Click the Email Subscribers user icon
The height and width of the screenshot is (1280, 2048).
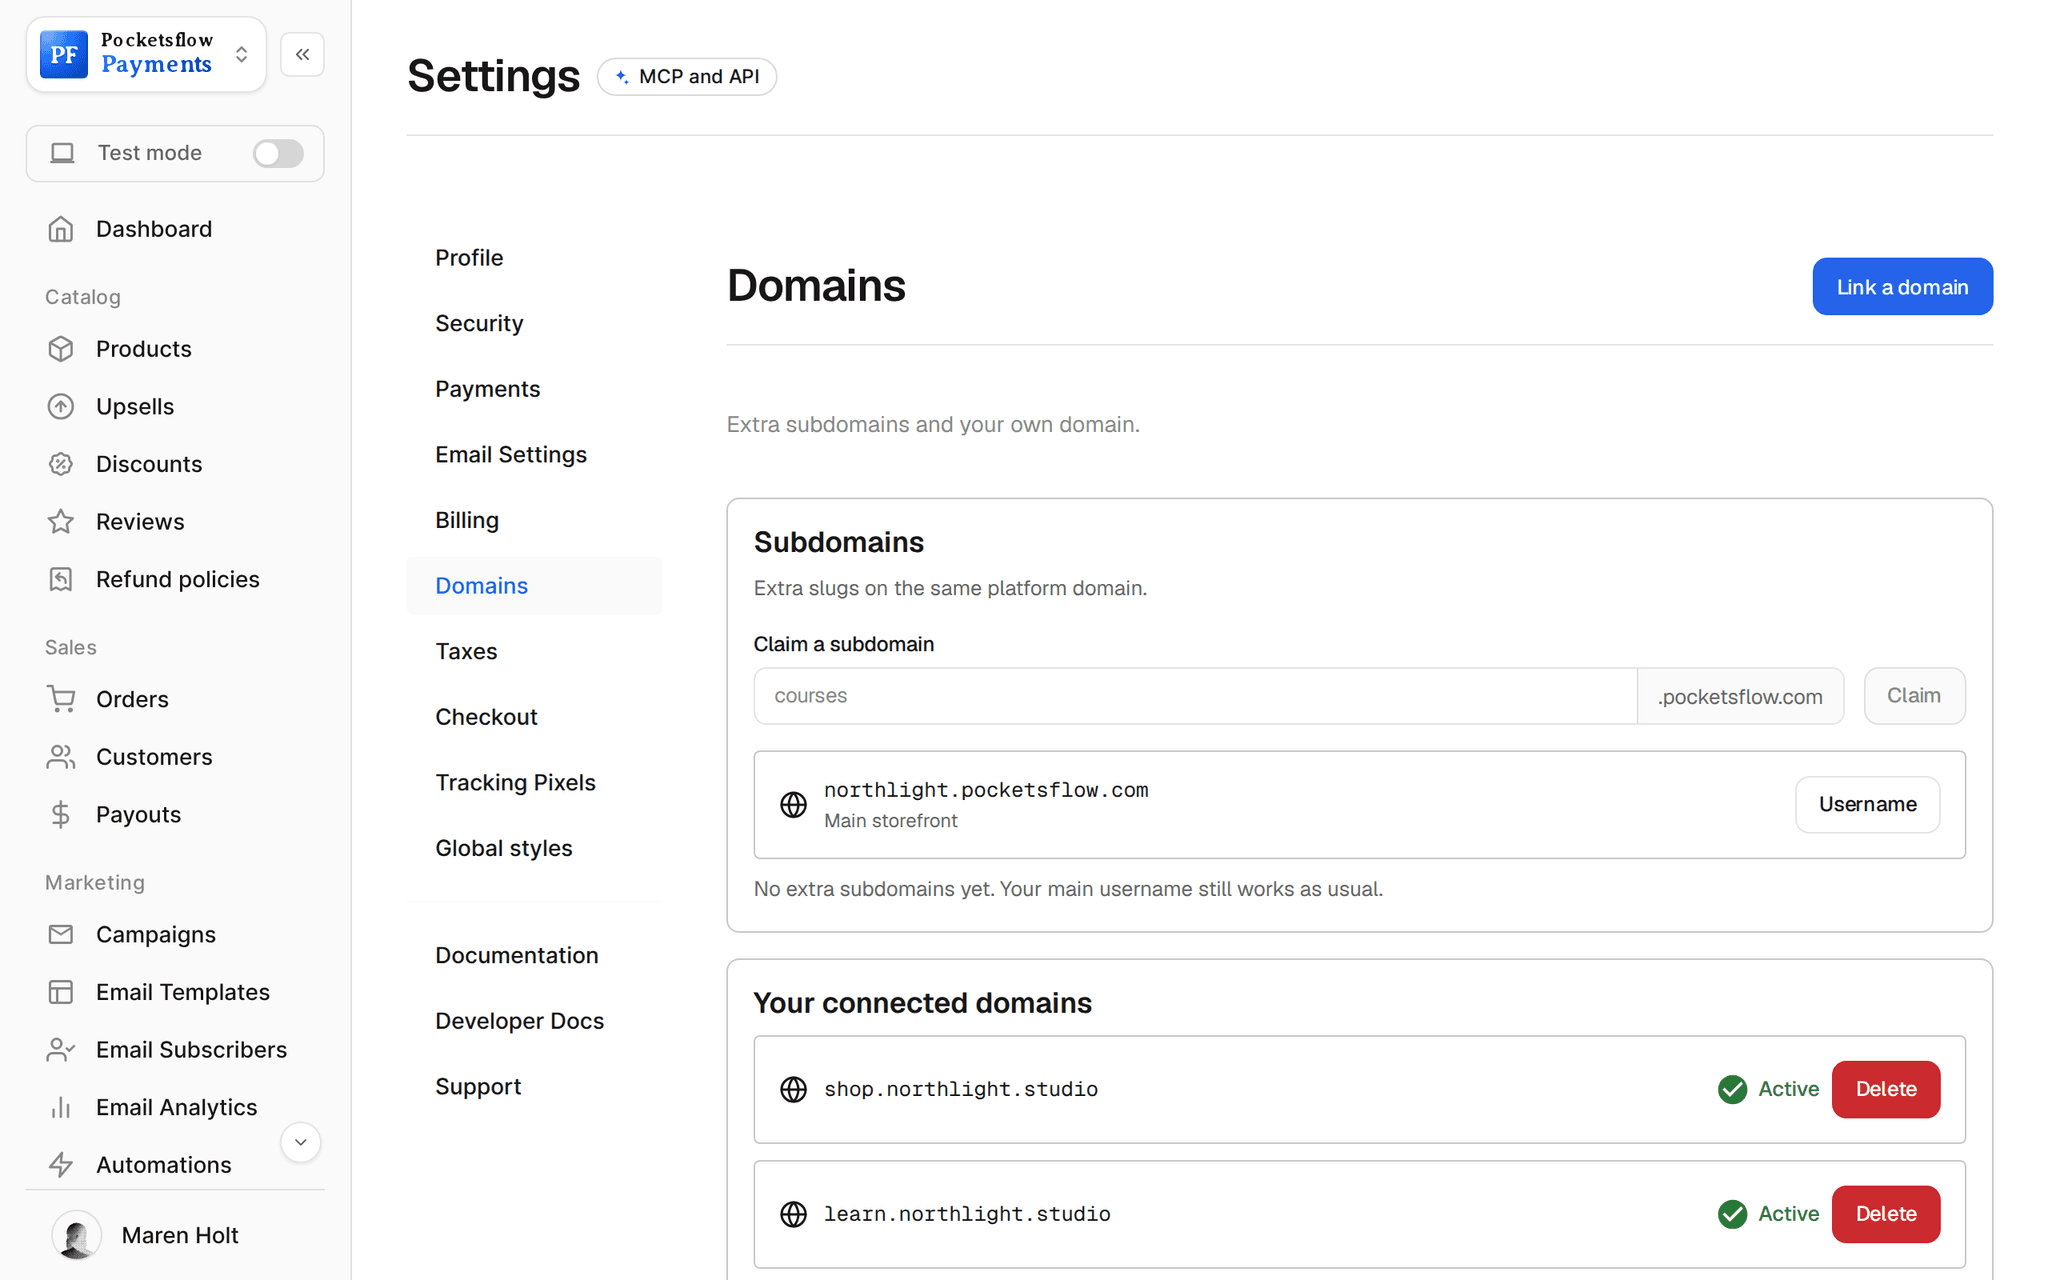[61, 1050]
